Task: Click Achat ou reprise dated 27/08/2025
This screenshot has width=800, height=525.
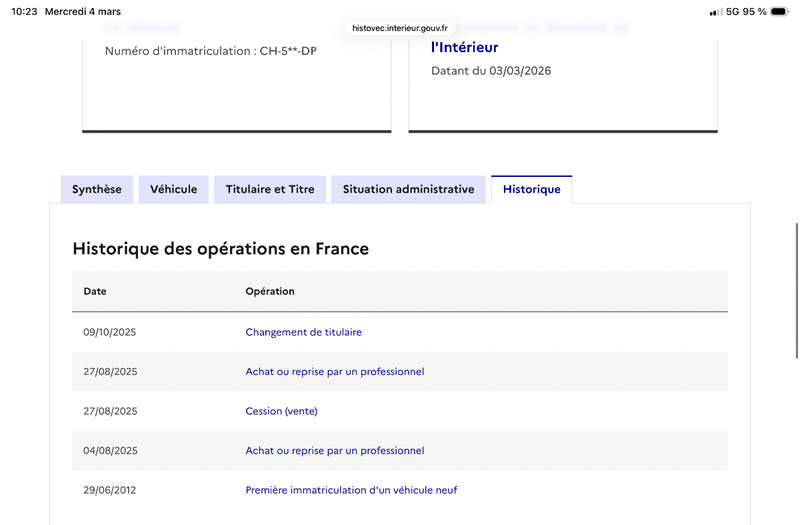Action: 334,372
